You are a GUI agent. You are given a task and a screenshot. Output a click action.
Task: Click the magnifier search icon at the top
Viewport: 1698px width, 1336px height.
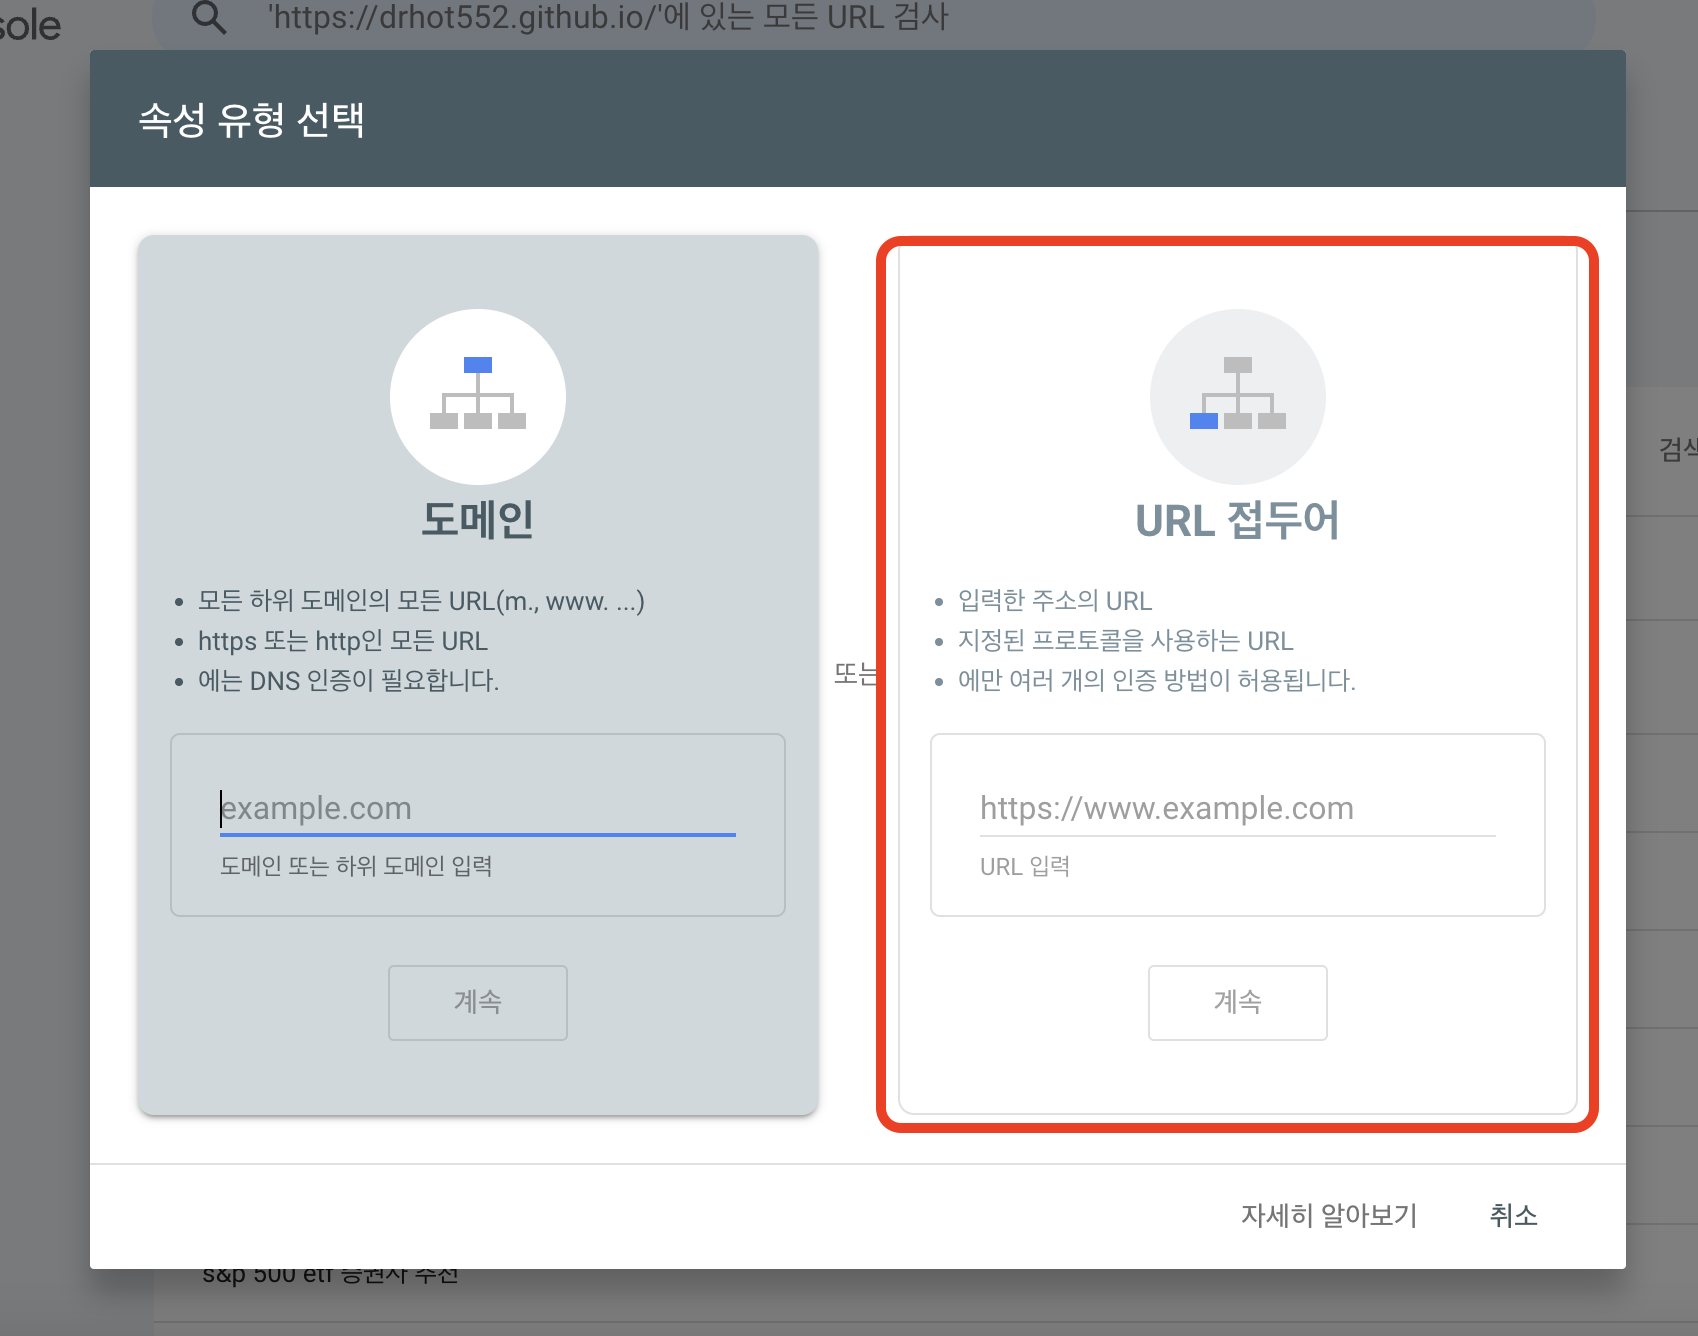(208, 16)
